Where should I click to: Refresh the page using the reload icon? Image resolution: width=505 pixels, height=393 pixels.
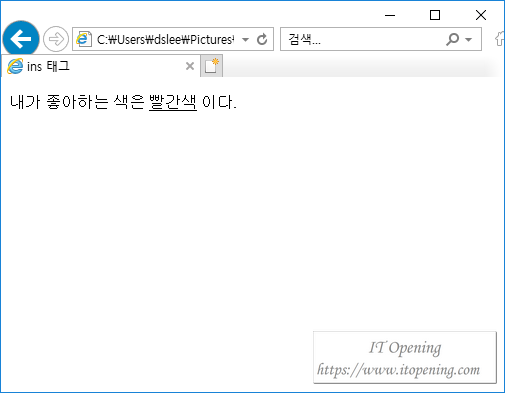[262, 39]
